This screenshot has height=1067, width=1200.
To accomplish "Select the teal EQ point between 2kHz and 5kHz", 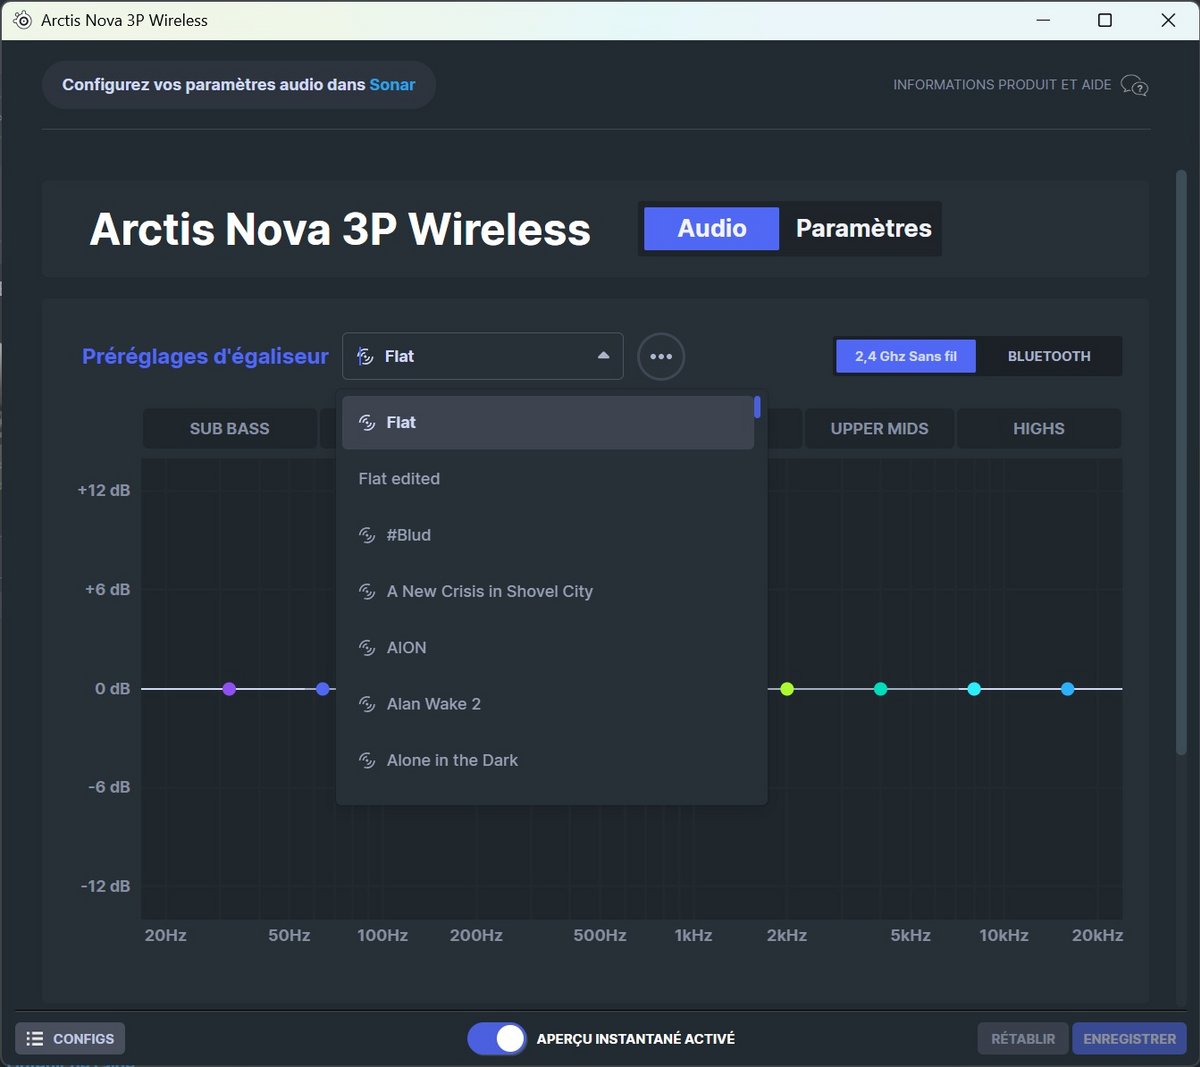I will 881,689.
